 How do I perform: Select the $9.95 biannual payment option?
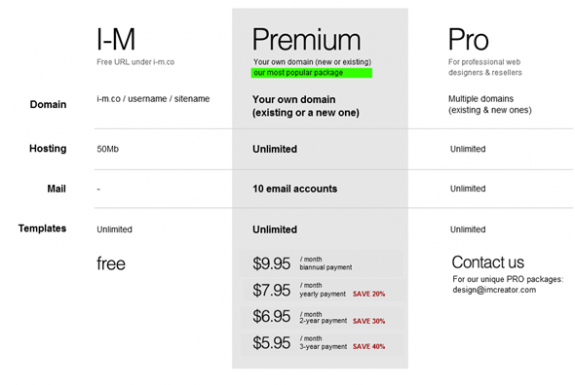[321, 263]
